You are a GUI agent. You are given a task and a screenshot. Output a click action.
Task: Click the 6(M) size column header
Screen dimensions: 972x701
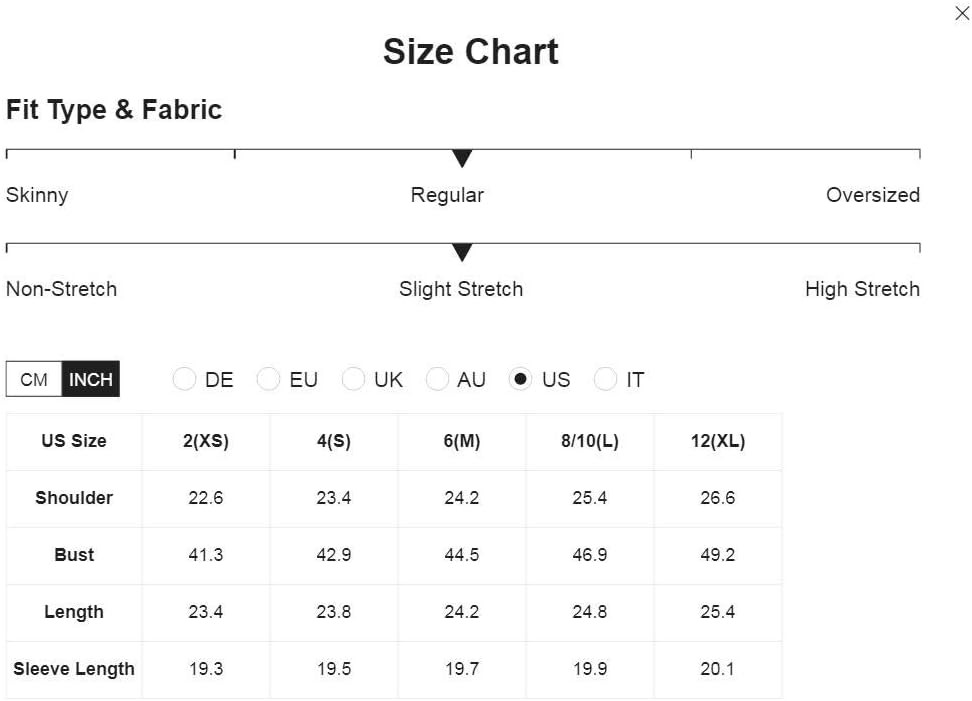[462, 441]
